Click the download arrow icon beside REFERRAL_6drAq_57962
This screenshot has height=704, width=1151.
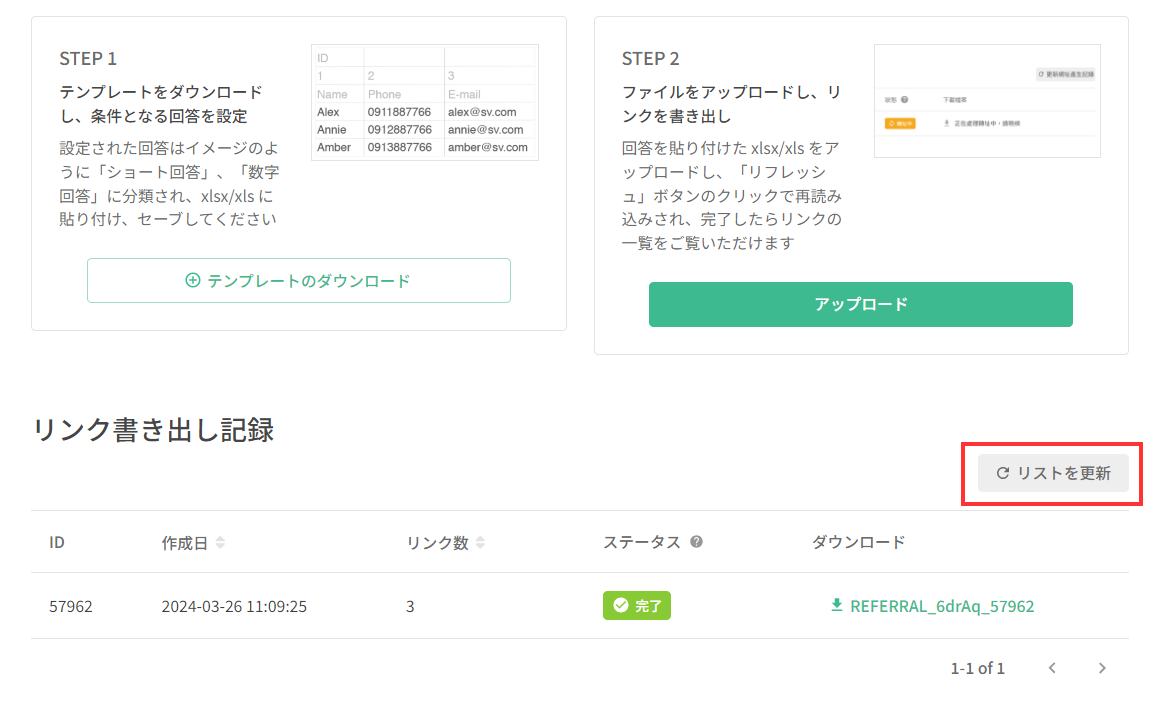pyautogui.click(x=836, y=605)
